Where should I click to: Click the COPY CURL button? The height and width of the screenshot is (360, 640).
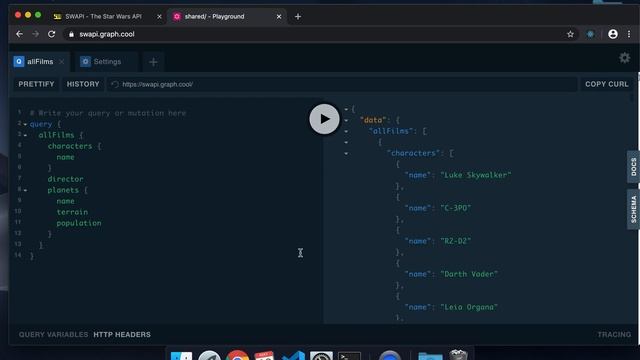coord(607,84)
